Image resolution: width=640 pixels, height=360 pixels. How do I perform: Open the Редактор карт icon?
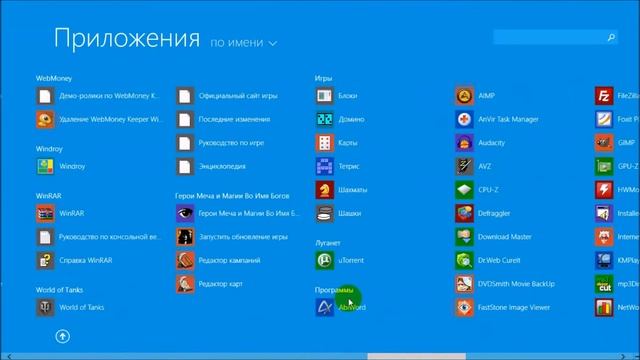185,284
